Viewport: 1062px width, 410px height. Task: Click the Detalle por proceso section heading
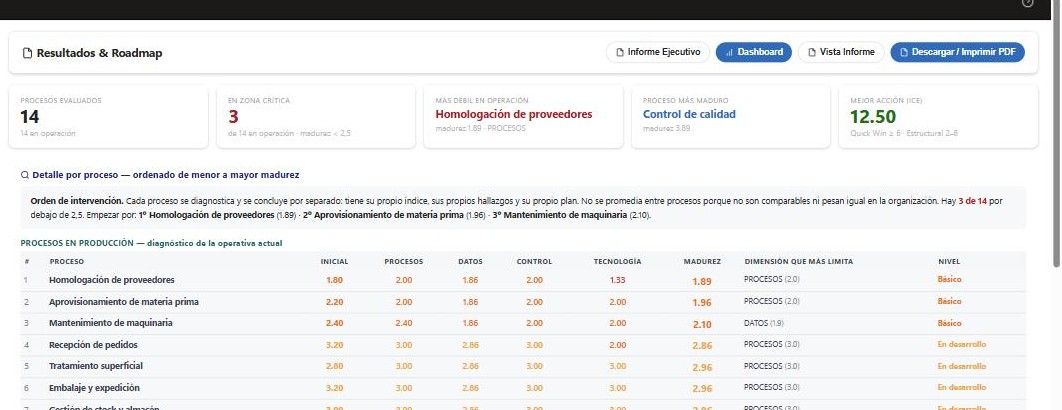(165, 175)
